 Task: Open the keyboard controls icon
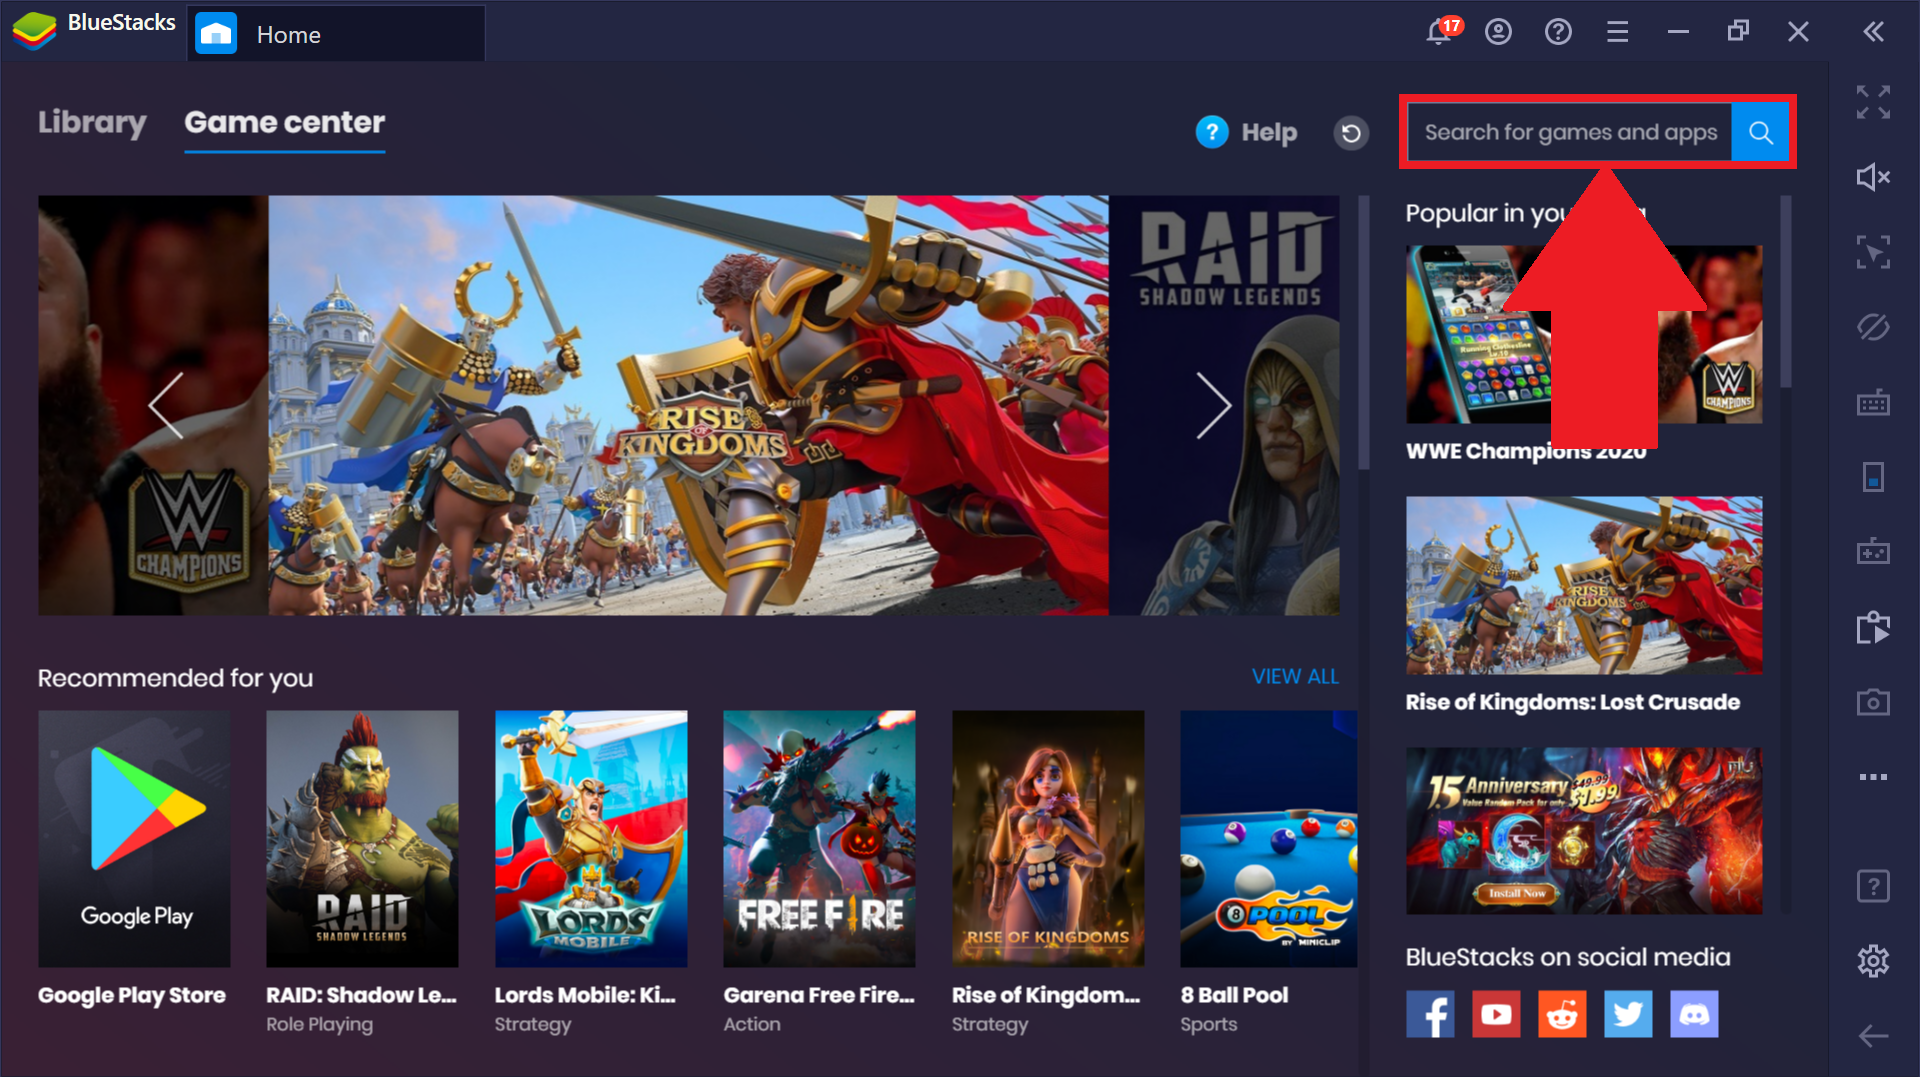pos(1873,402)
